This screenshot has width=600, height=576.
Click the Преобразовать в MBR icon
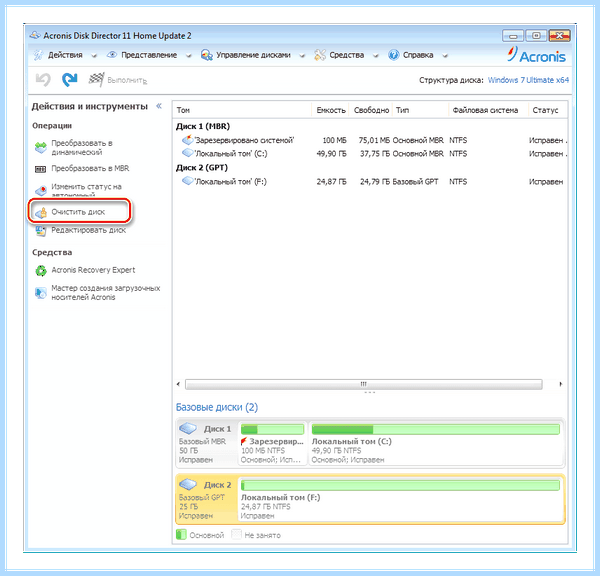click(41, 169)
